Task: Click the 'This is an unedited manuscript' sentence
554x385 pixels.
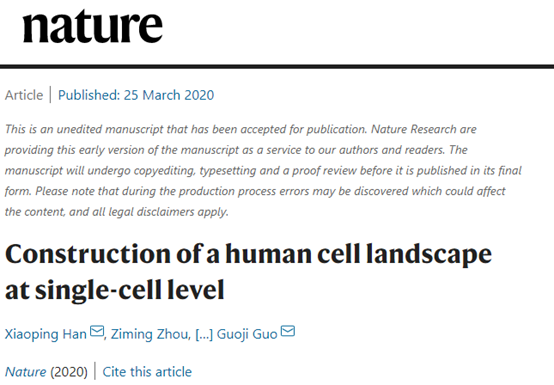Action: tap(186, 129)
